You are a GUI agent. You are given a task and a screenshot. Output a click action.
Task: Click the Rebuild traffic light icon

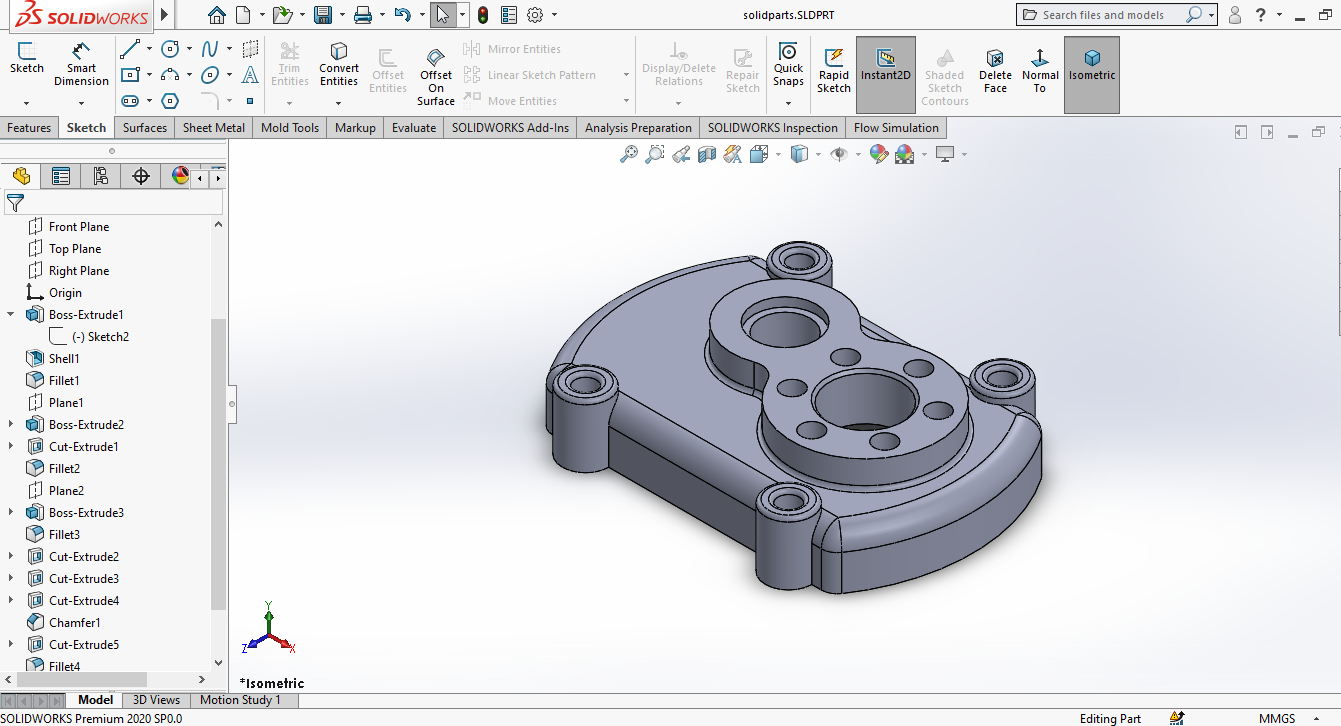tap(483, 15)
